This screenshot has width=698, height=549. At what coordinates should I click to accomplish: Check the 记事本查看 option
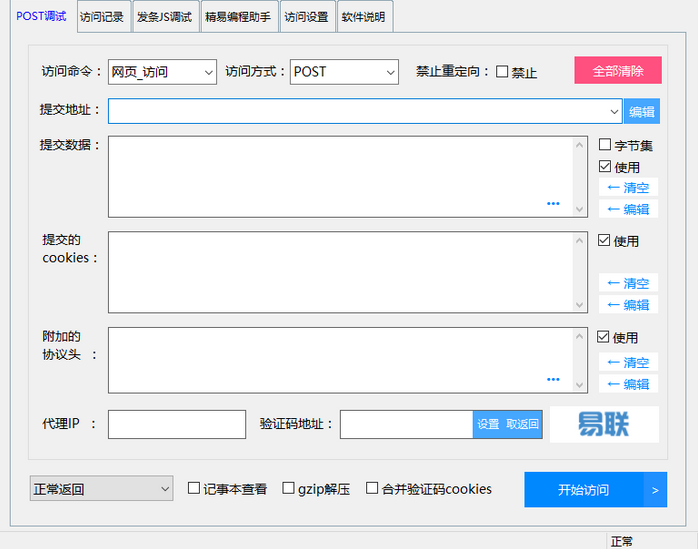coord(195,489)
